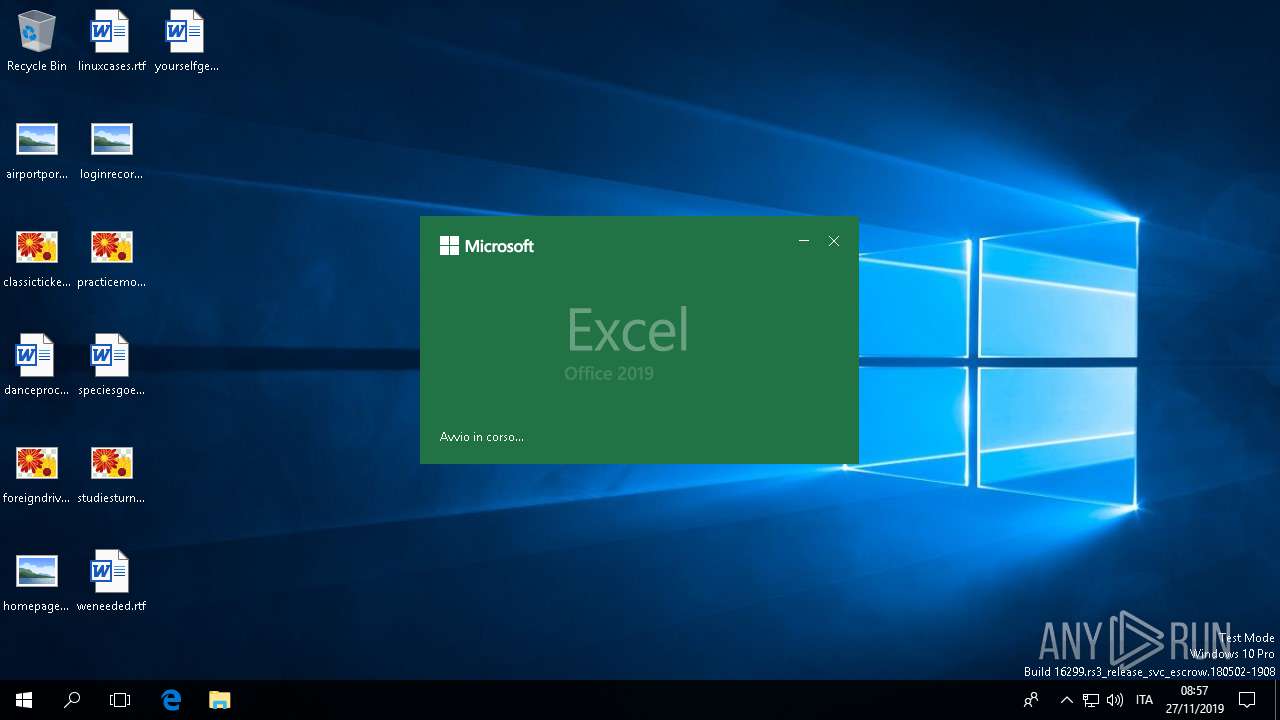Select the weneeded.rtf desktop file
The image size is (1280, 720).
(111, 581)
